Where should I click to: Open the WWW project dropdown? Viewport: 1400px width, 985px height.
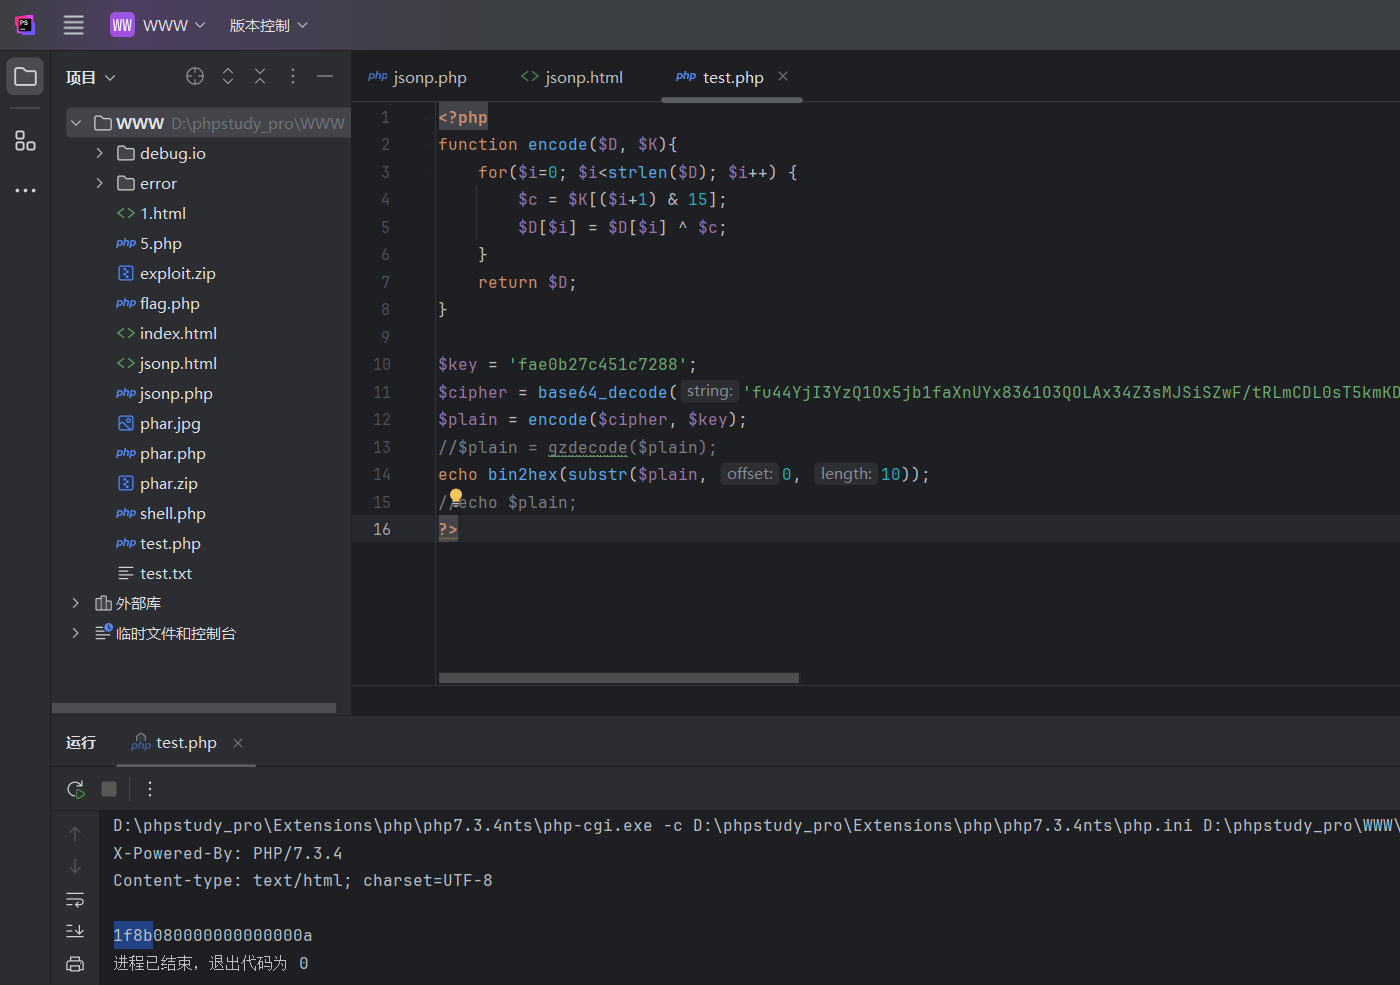coord(158,25)
